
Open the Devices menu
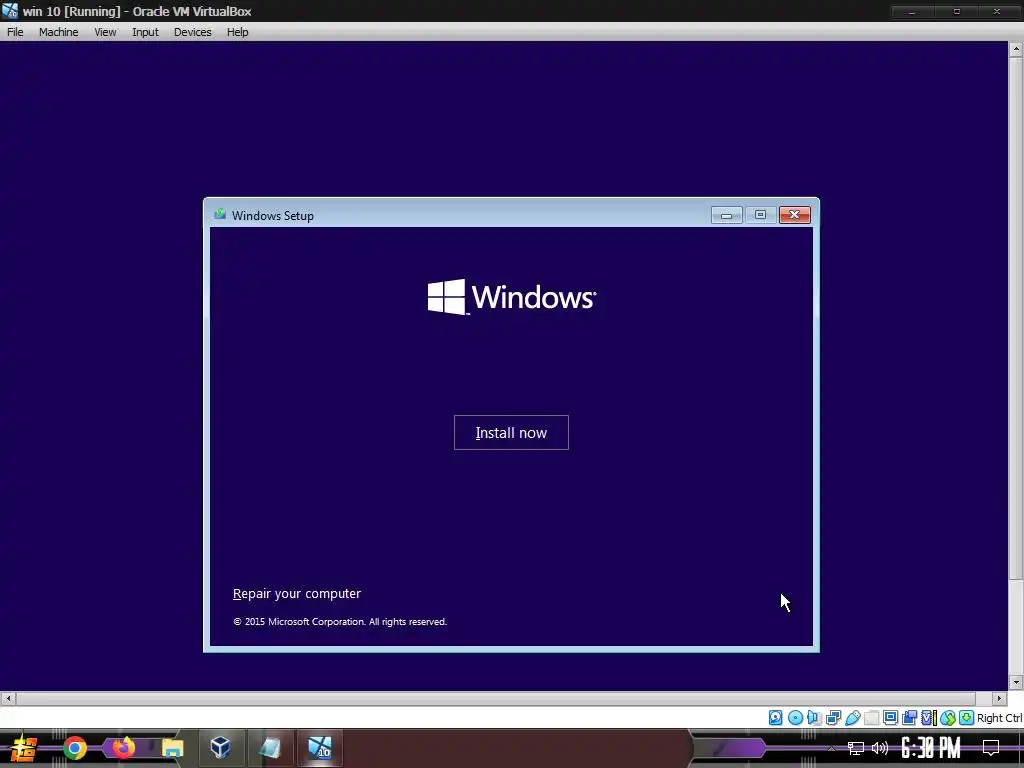pos(192,32)
